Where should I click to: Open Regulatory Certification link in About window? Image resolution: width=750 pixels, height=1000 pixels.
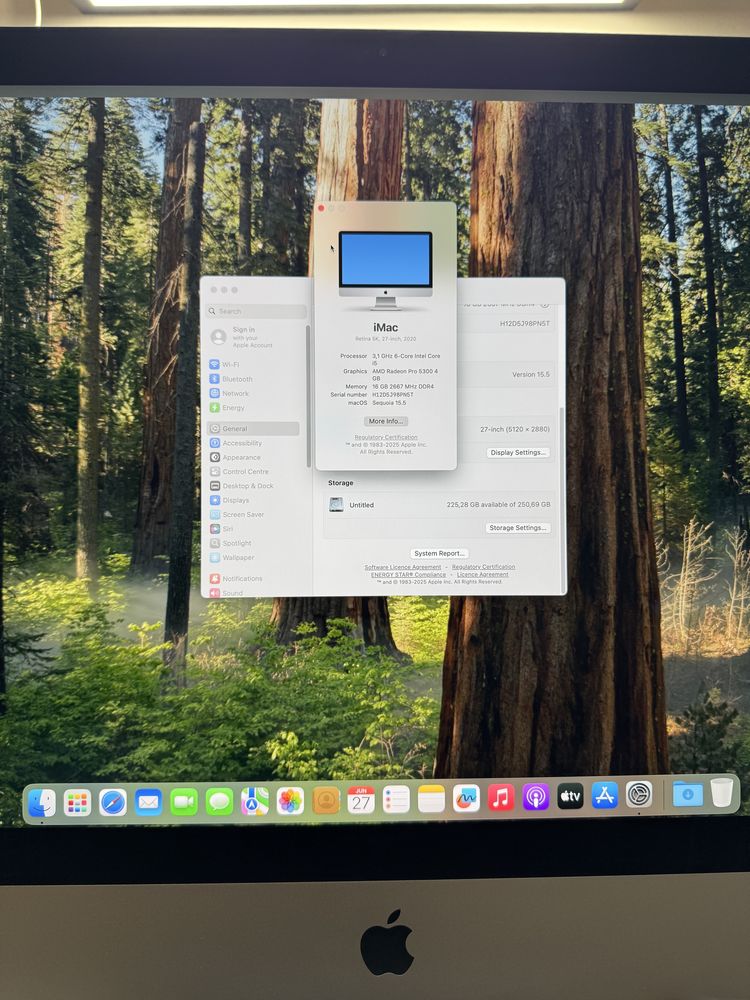coord(386,438)
